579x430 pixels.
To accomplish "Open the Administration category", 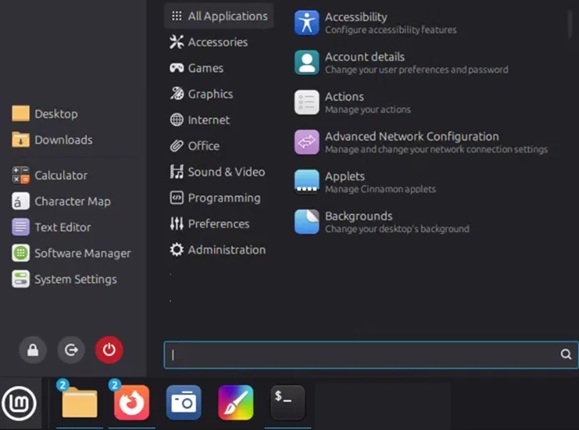I will 217,250.
